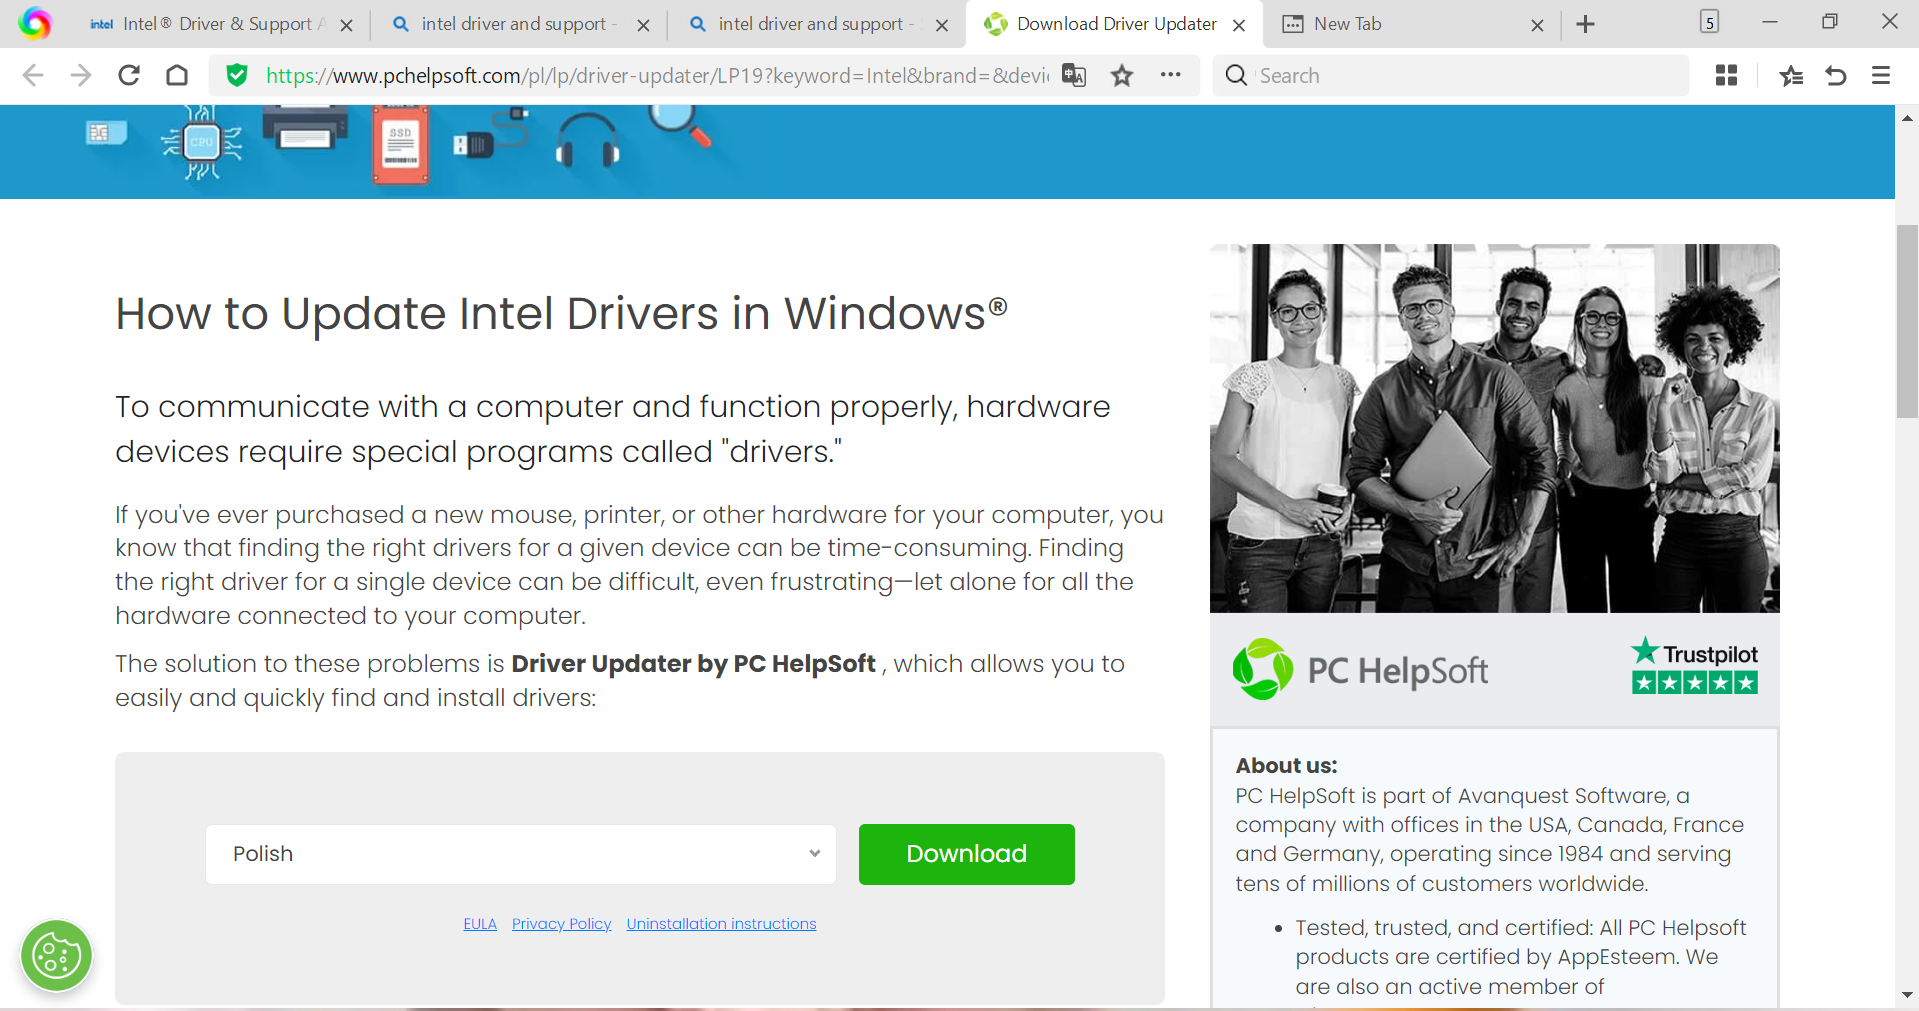Click the heading "How to Update Intel Drivers in Windows"
Image resolution: width=1919 pixels, height=1011 pixels.
tap(561, 314)
